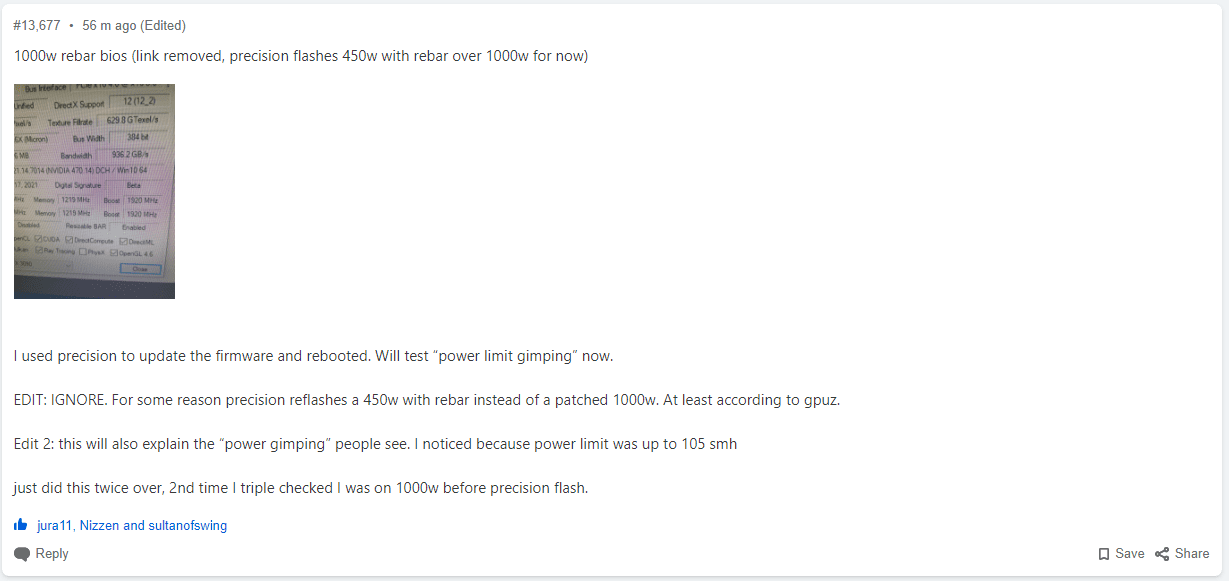Click the CUDA checkbox in GPU-Z image
The image size is (1229, 581).
pos(38,239)
